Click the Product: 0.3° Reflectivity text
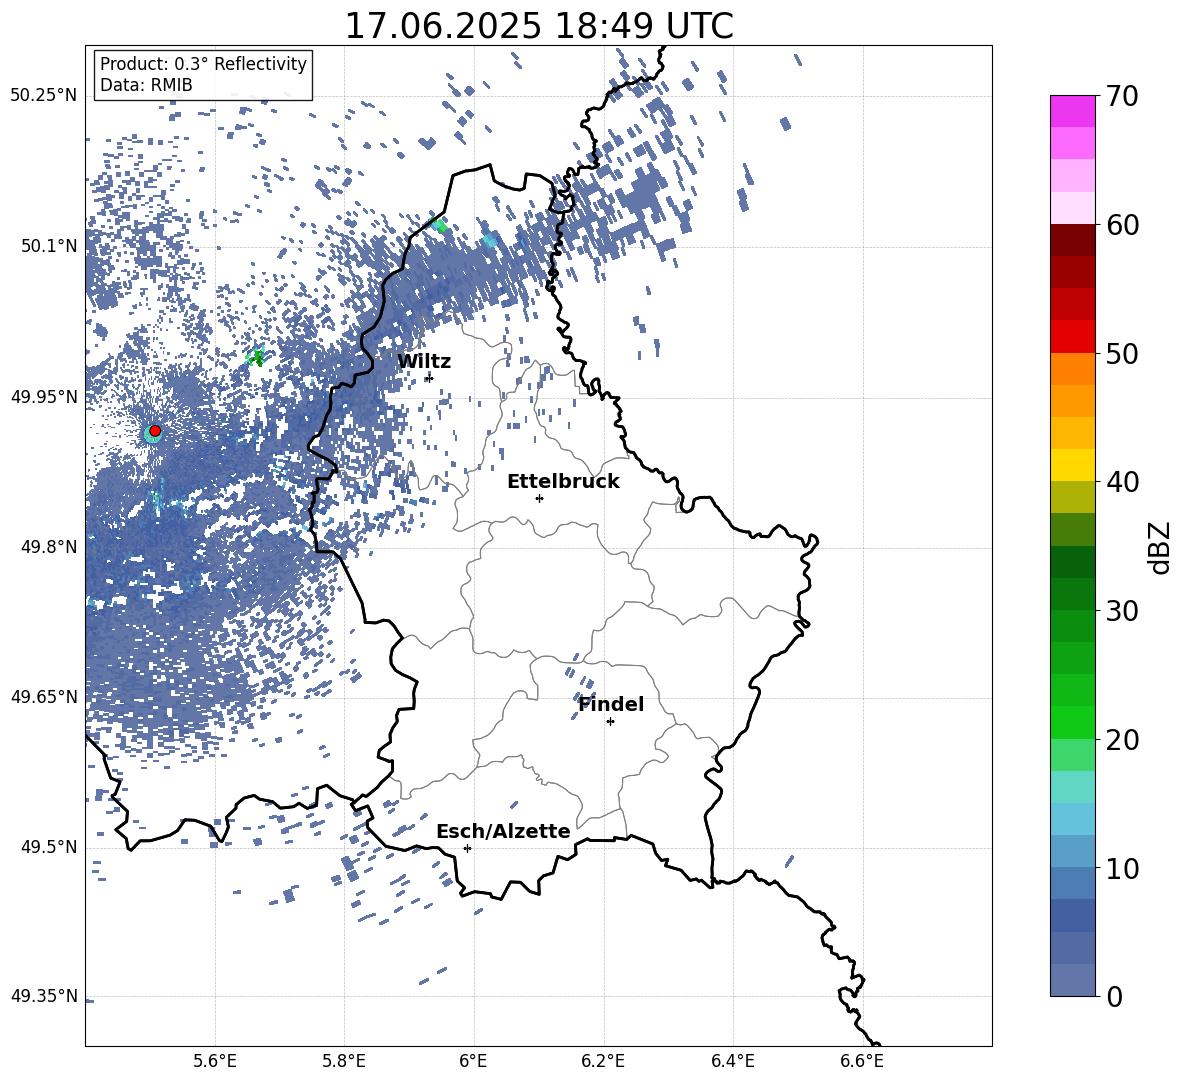The width and height of the screenshot is (1184, 1081). click(x=203, y=64)
